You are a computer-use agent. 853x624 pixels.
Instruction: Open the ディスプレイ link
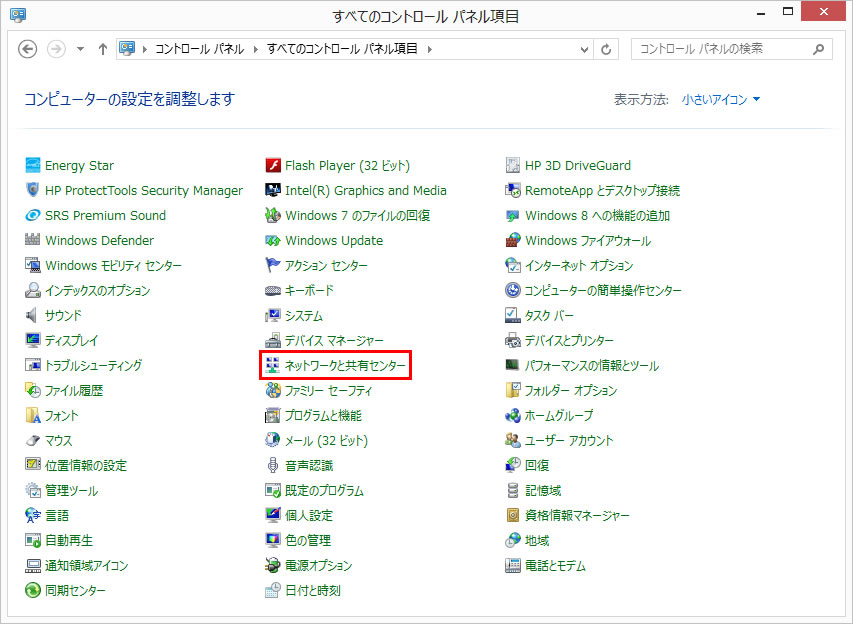click(71, 341)
